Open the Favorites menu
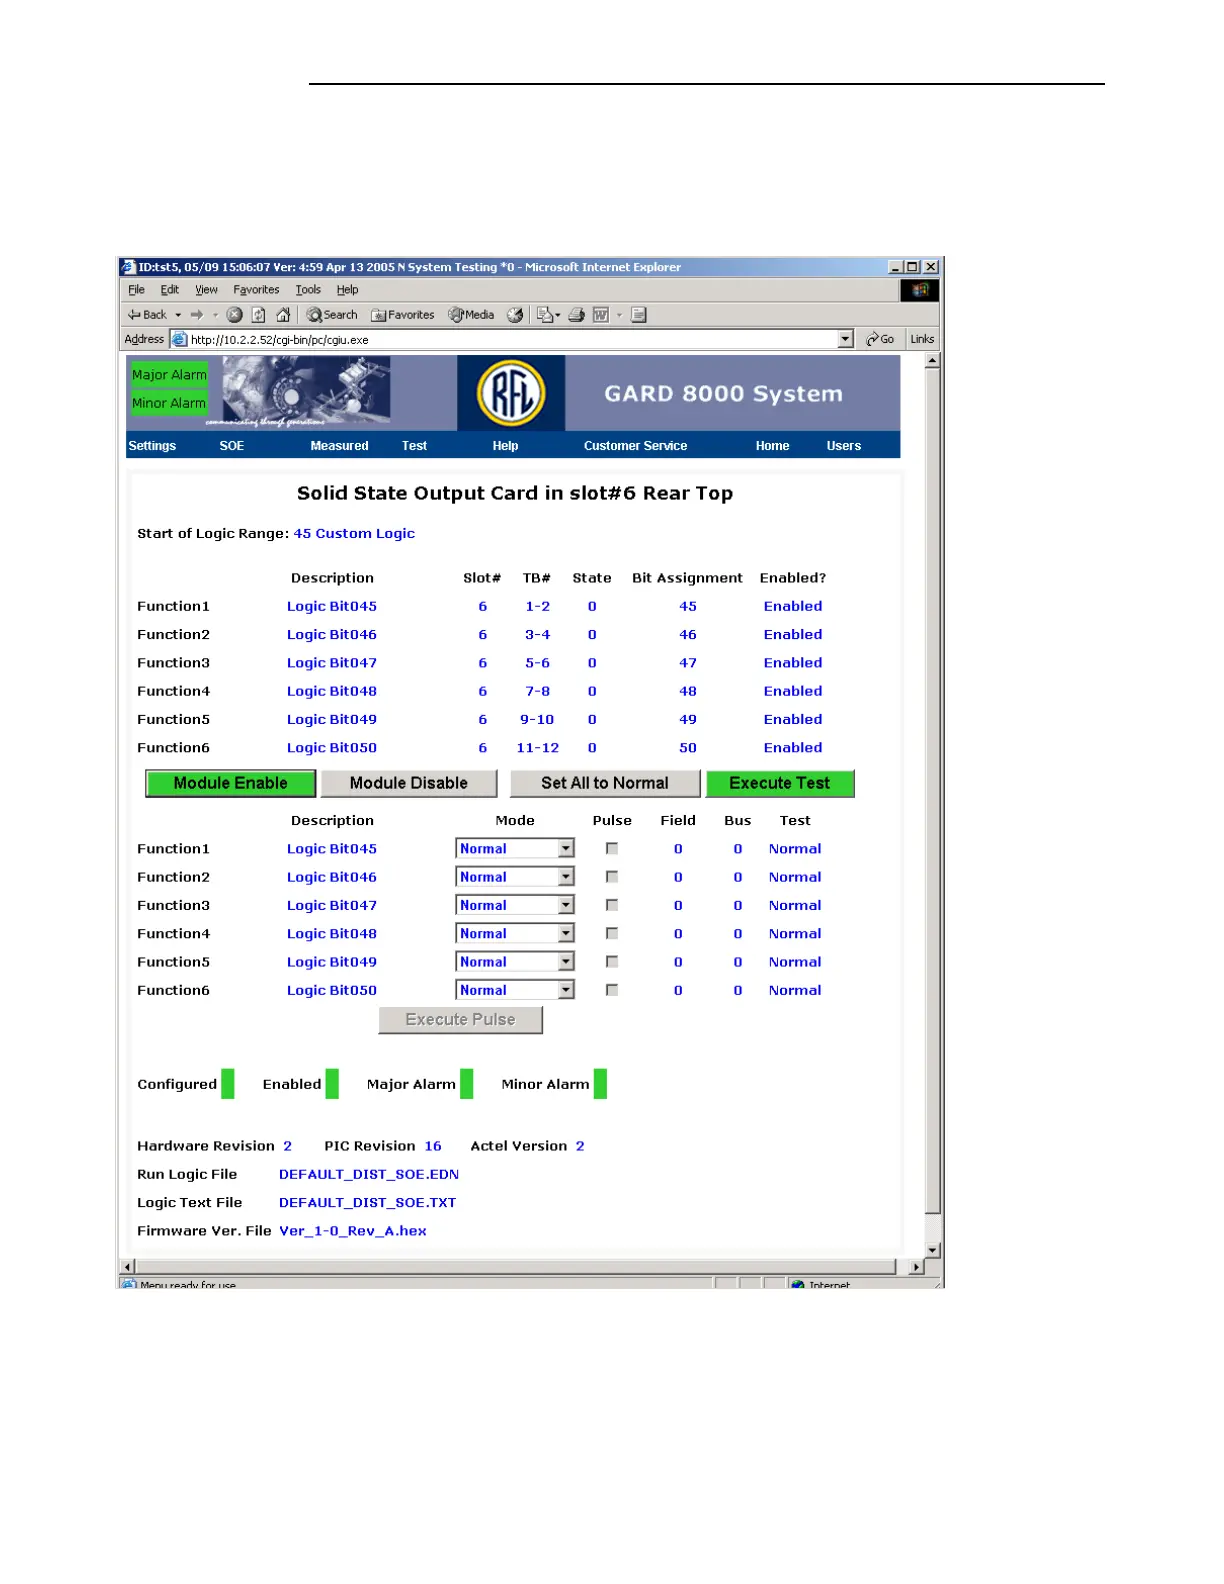Image resolution: width=1224 pixels, height=1584 pixels. click(x=256, y=290)
